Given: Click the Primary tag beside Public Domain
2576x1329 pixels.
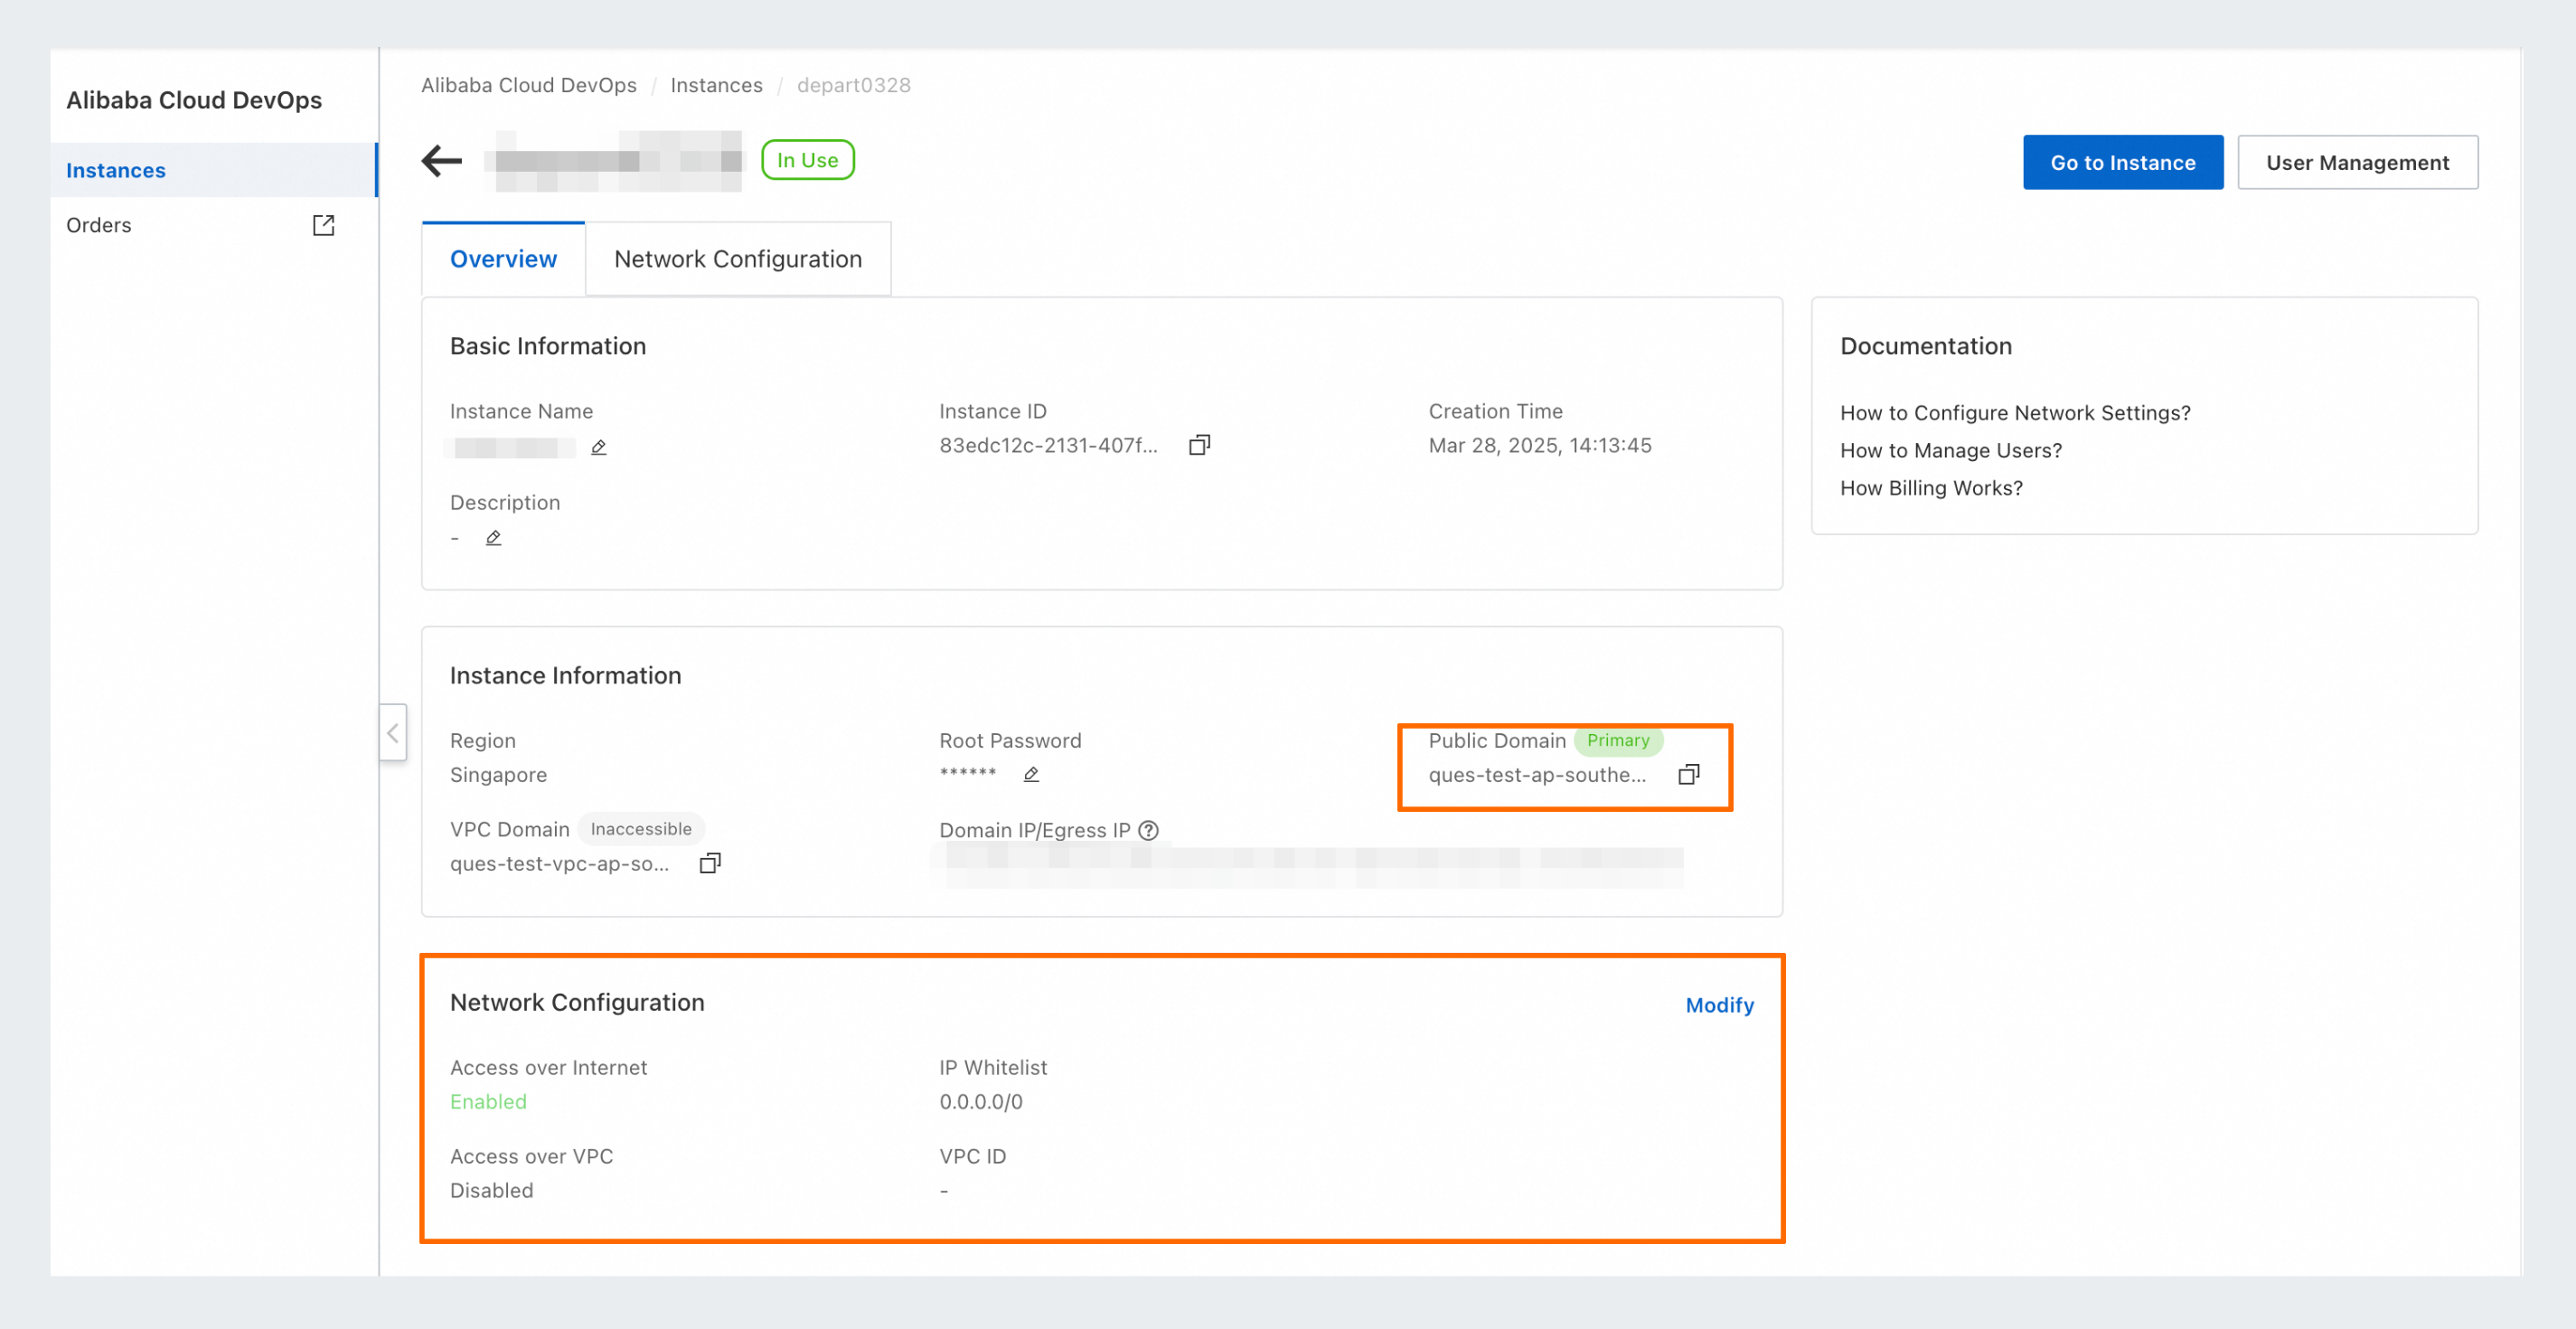Looking at the screenshot, I should click(1618, 740).
